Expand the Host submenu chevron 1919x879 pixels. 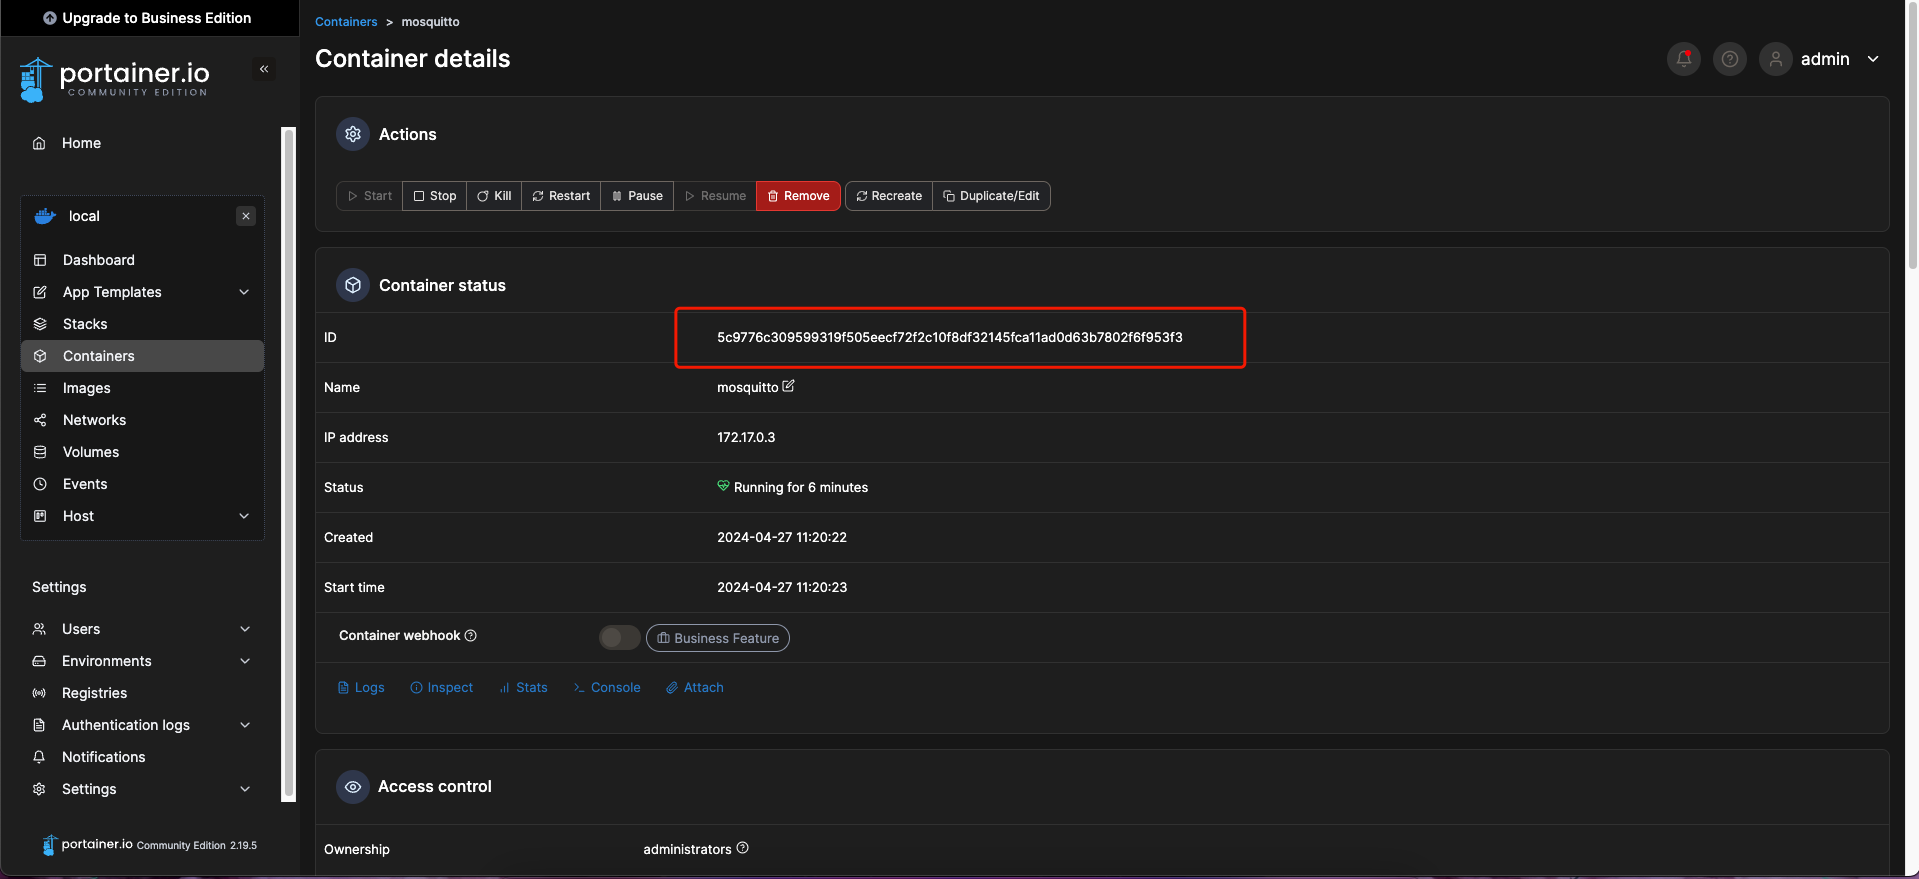click(x=244, y=516)
